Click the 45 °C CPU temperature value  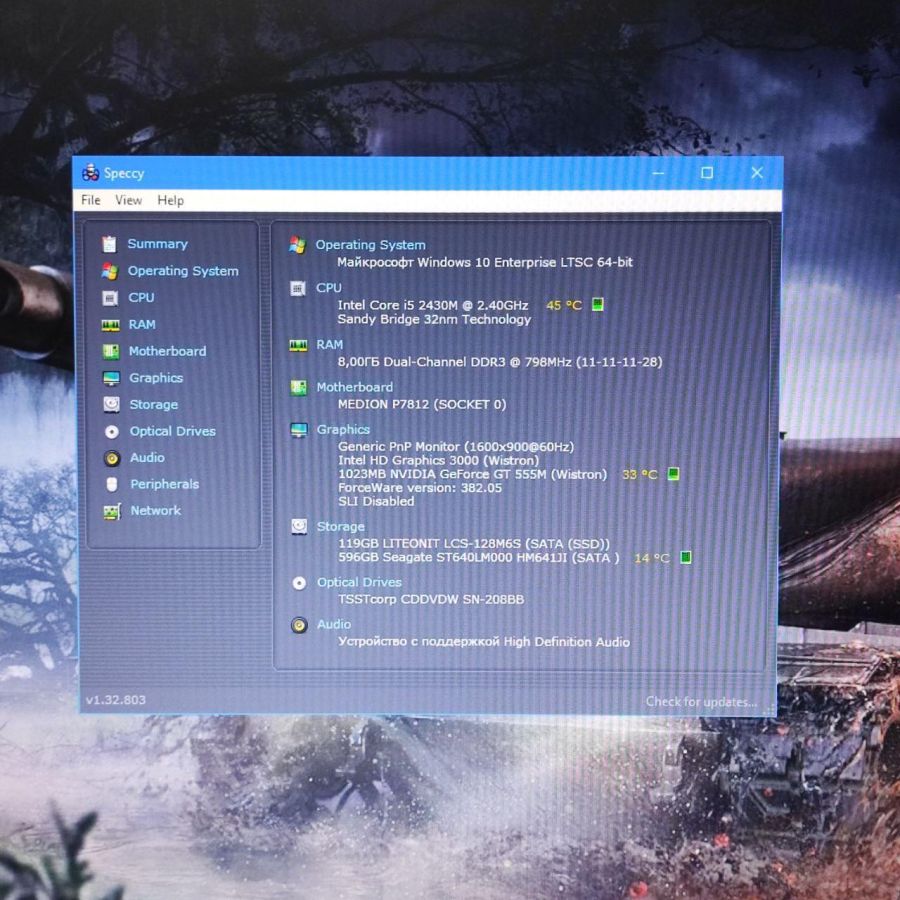564,305
